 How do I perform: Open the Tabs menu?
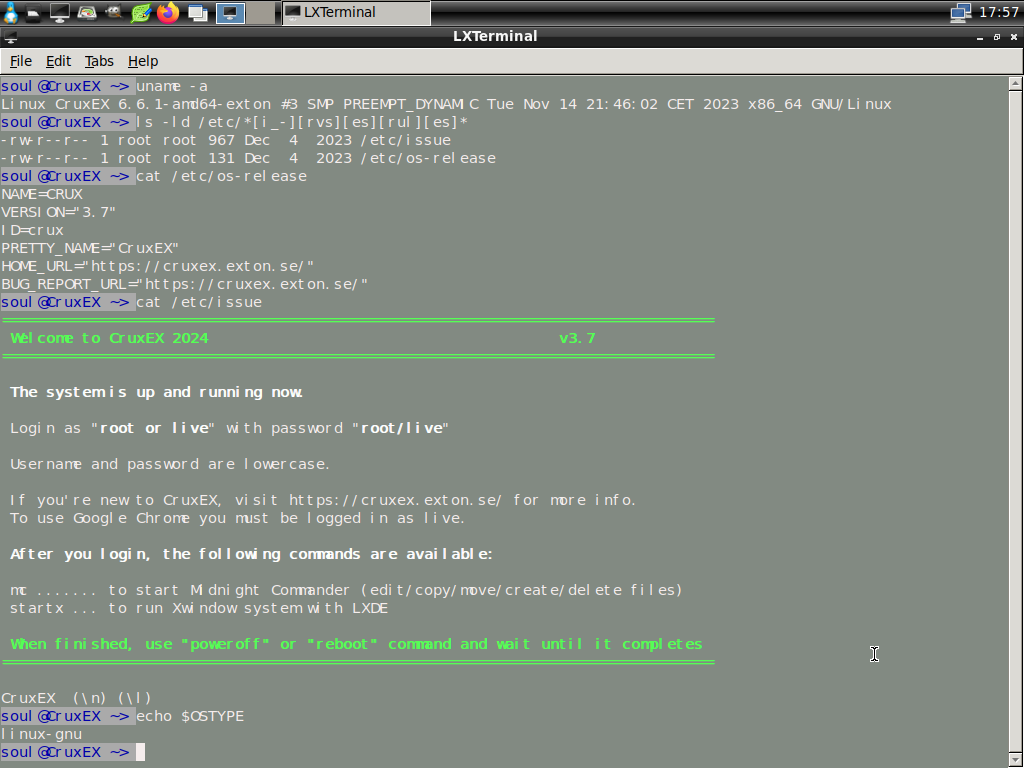tap(99, 61)
